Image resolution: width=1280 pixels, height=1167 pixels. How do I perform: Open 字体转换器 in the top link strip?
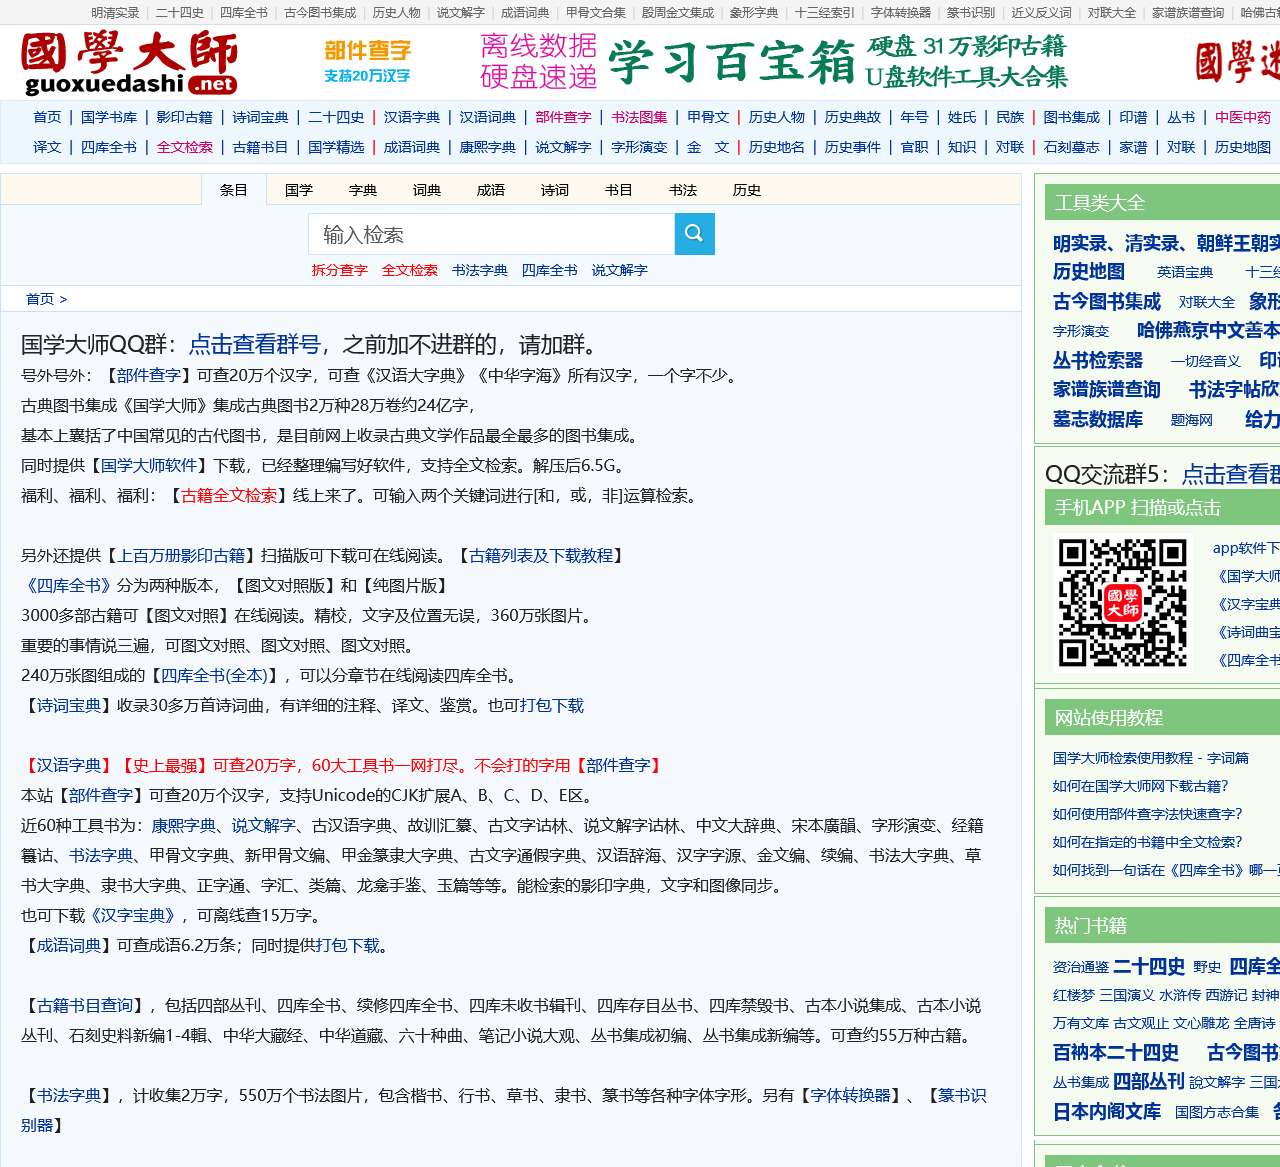coord(901,13)
